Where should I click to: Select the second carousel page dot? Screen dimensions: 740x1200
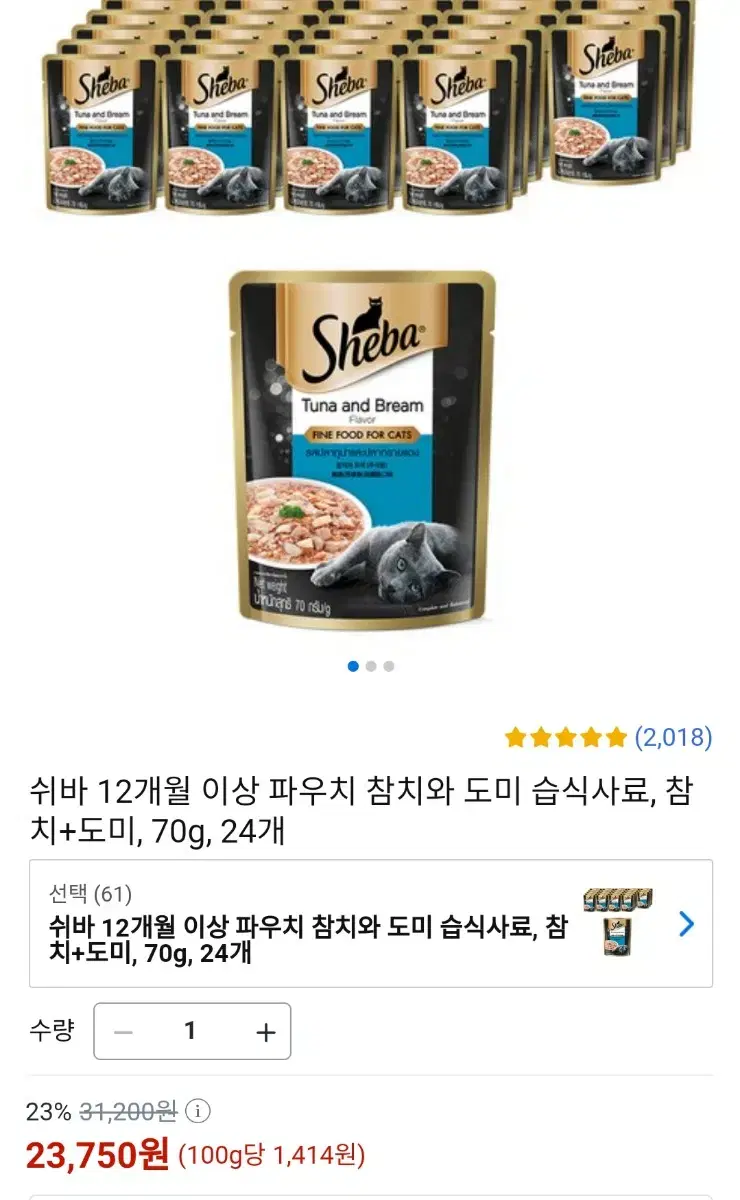coord(371,666)
